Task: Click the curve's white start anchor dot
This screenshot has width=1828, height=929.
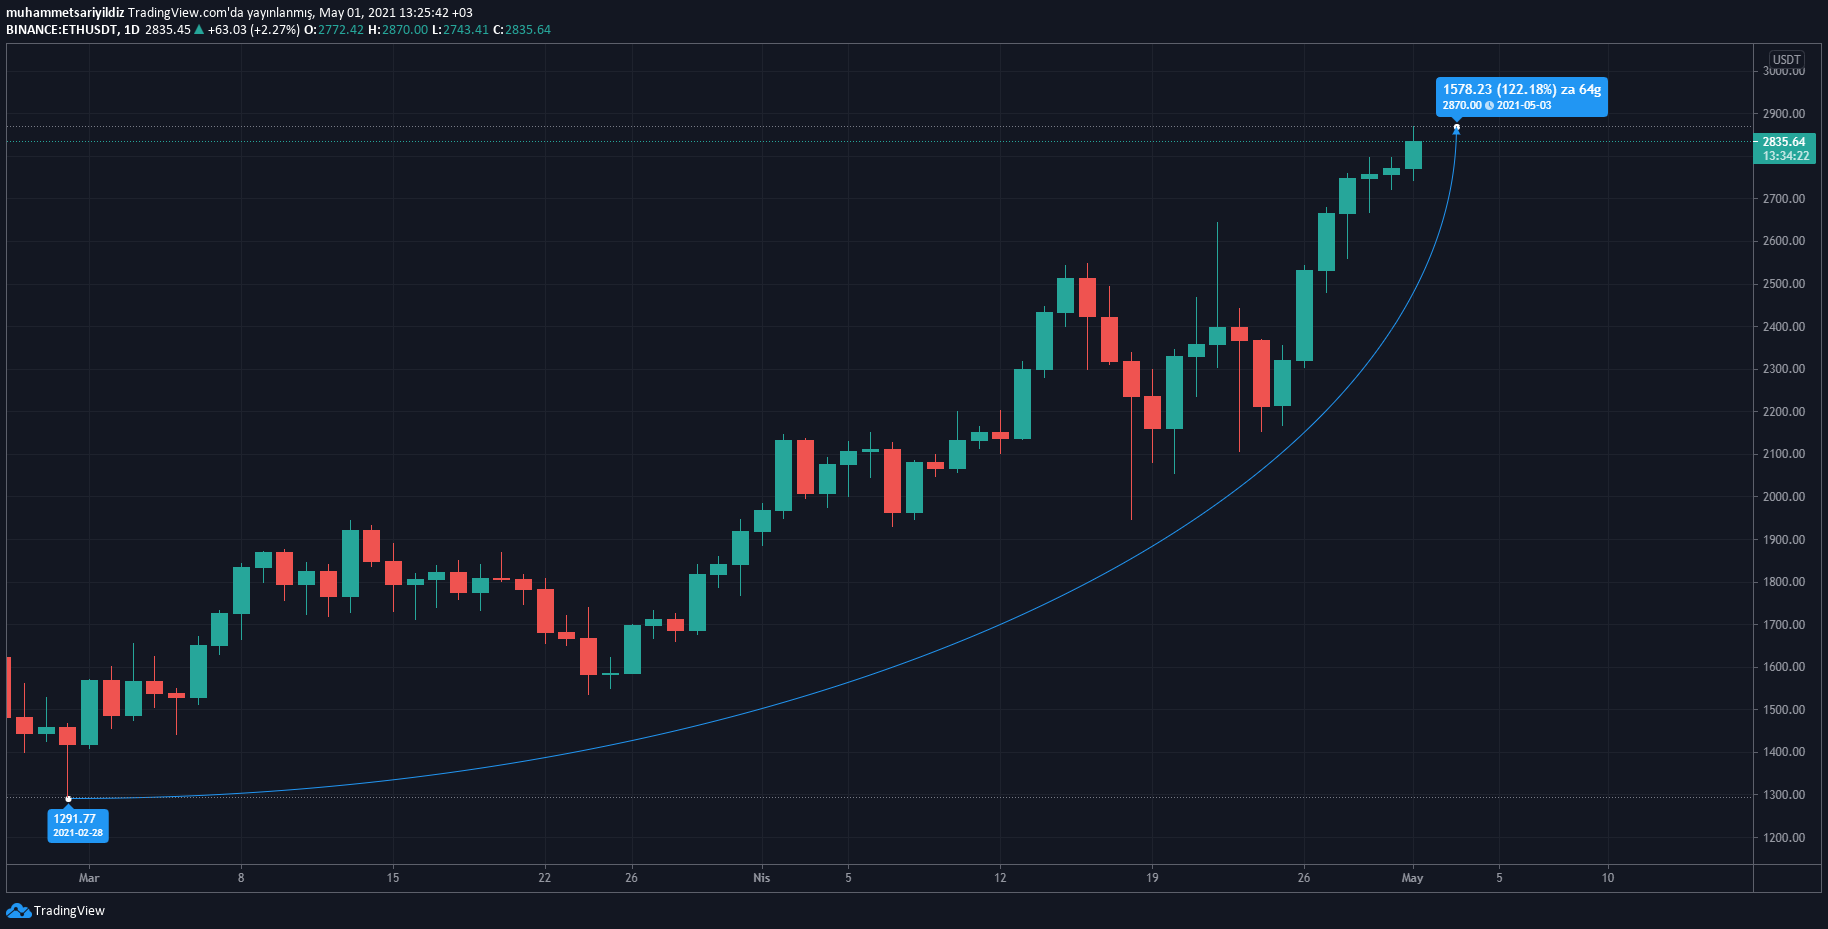Action: 68,799
